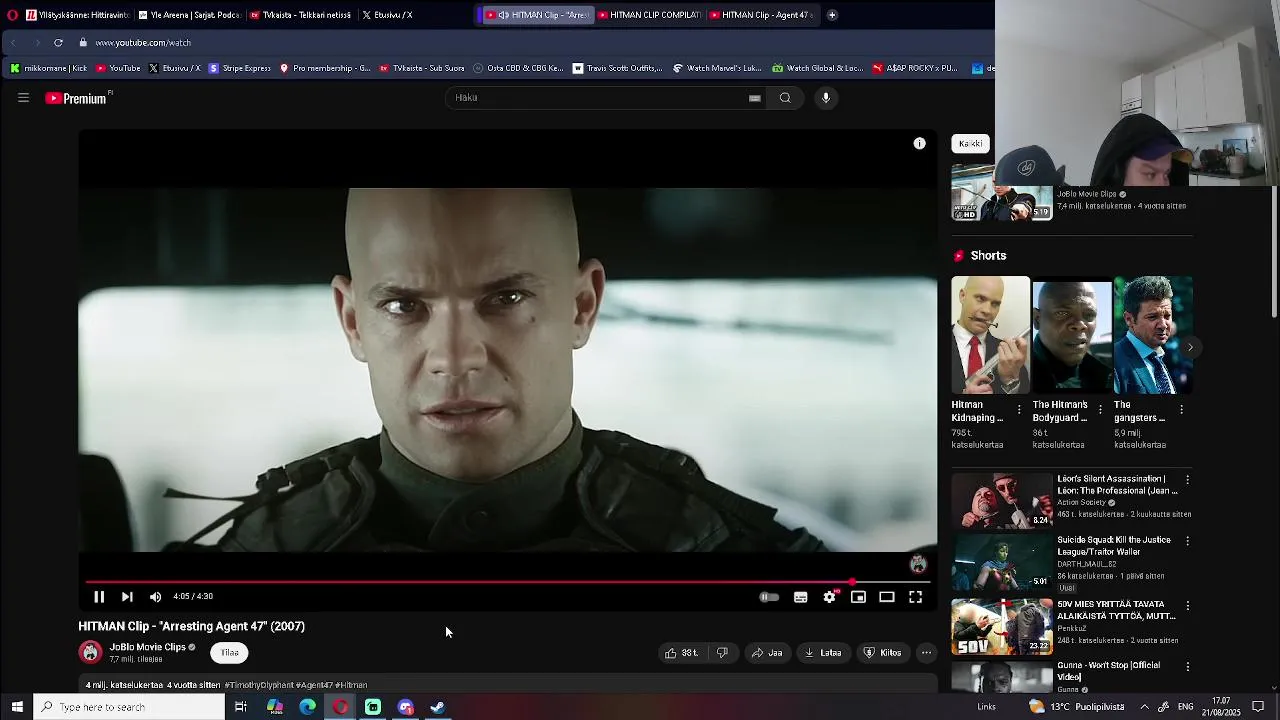Open Task View in taskbar
This screenshot has width=1280, height=720.
tap(241, 707)
